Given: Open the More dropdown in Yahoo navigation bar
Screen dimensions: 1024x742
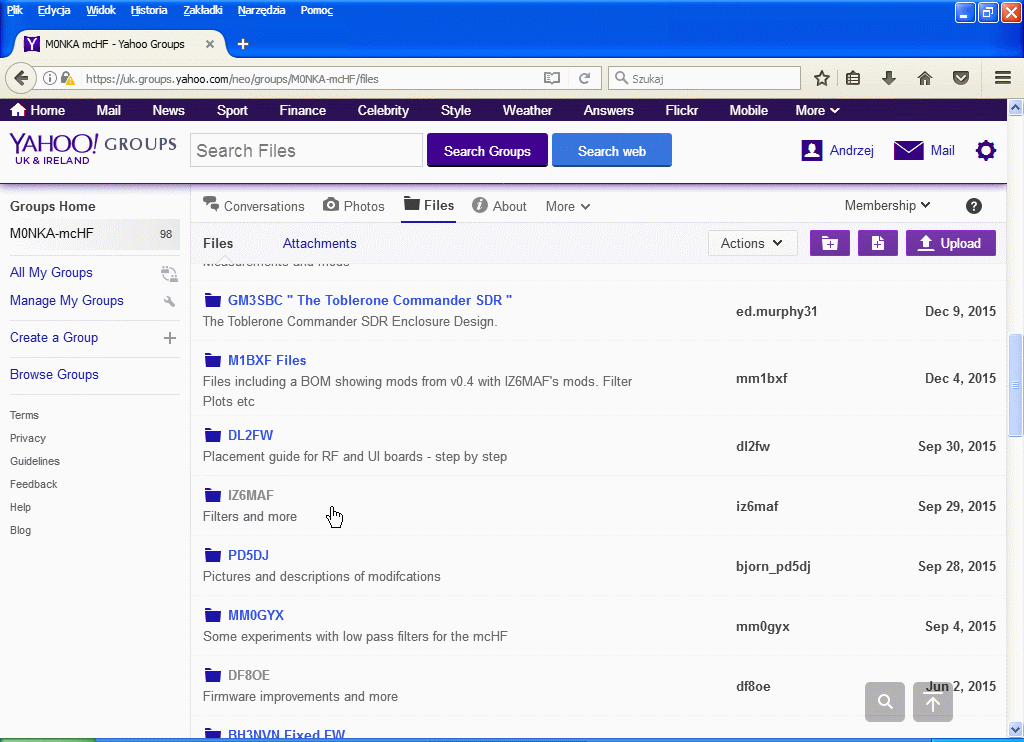Looking at the screenshot, I should 817,111.
